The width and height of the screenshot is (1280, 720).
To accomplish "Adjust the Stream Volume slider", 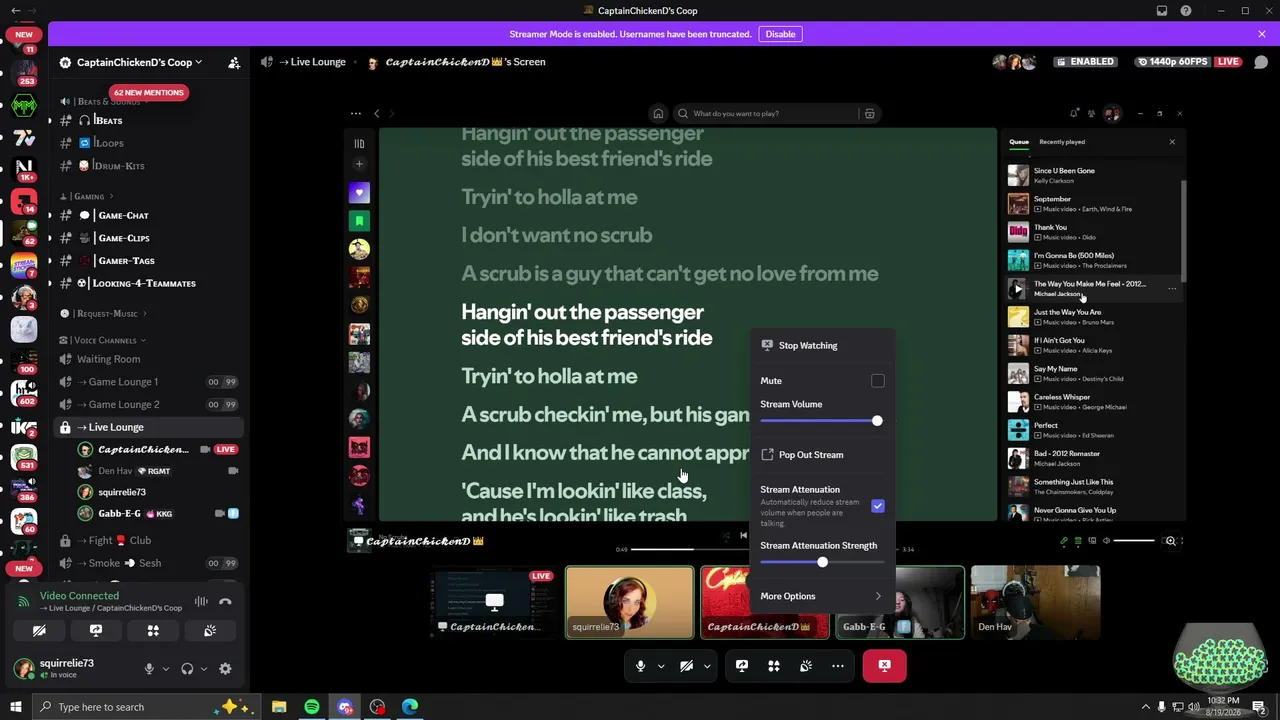I will point(820,421).
